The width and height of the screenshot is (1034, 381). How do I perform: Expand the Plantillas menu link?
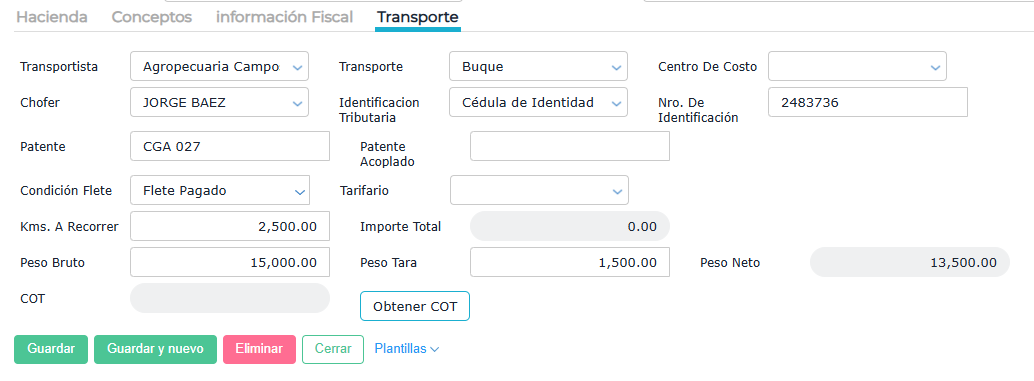tap(406, 349)
